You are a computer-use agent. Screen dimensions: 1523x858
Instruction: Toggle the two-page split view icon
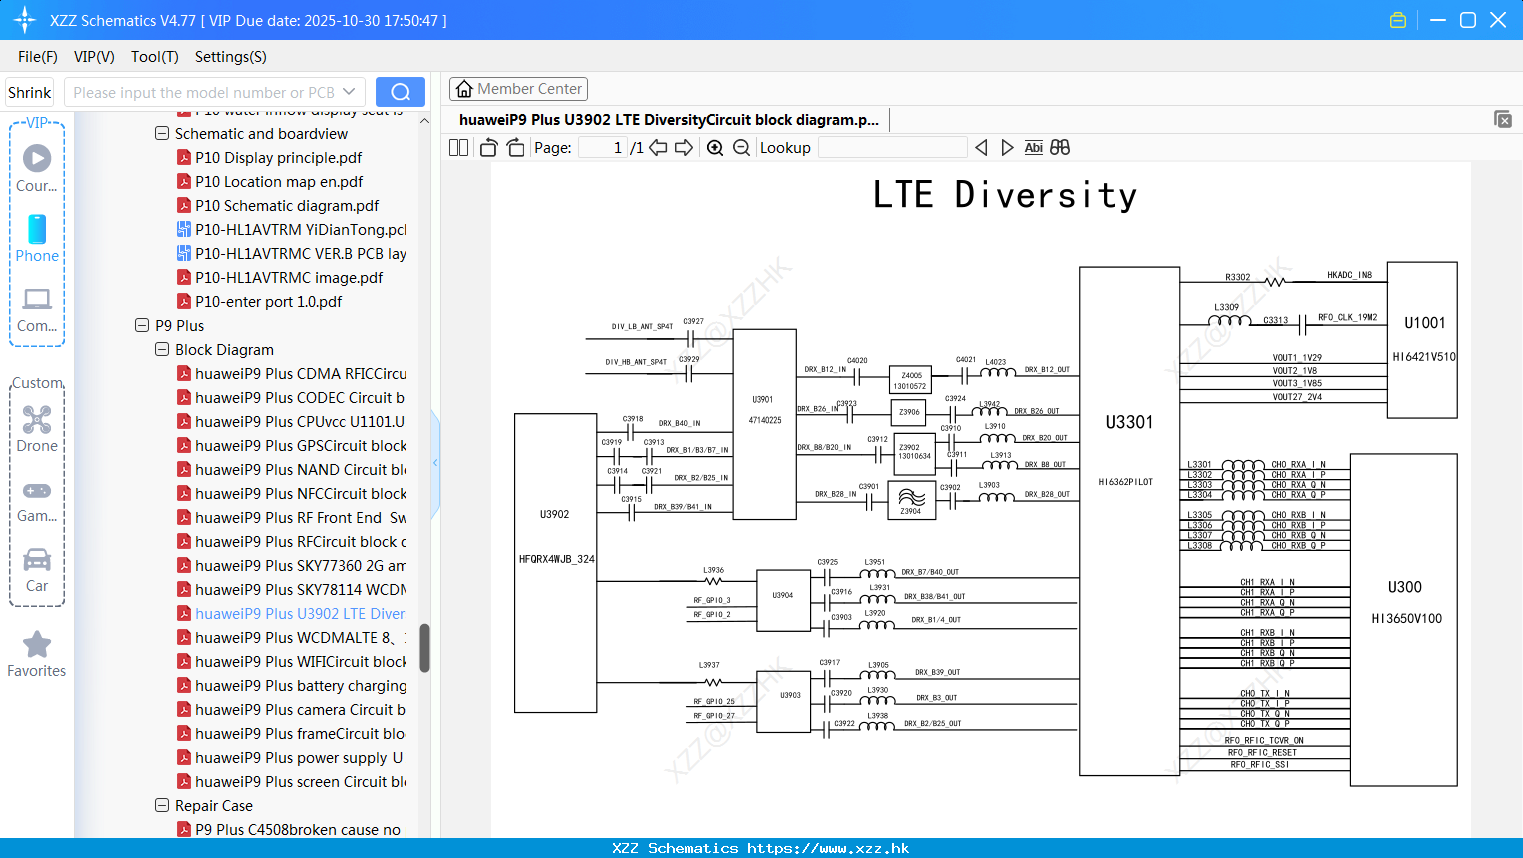tap(458, 148)
